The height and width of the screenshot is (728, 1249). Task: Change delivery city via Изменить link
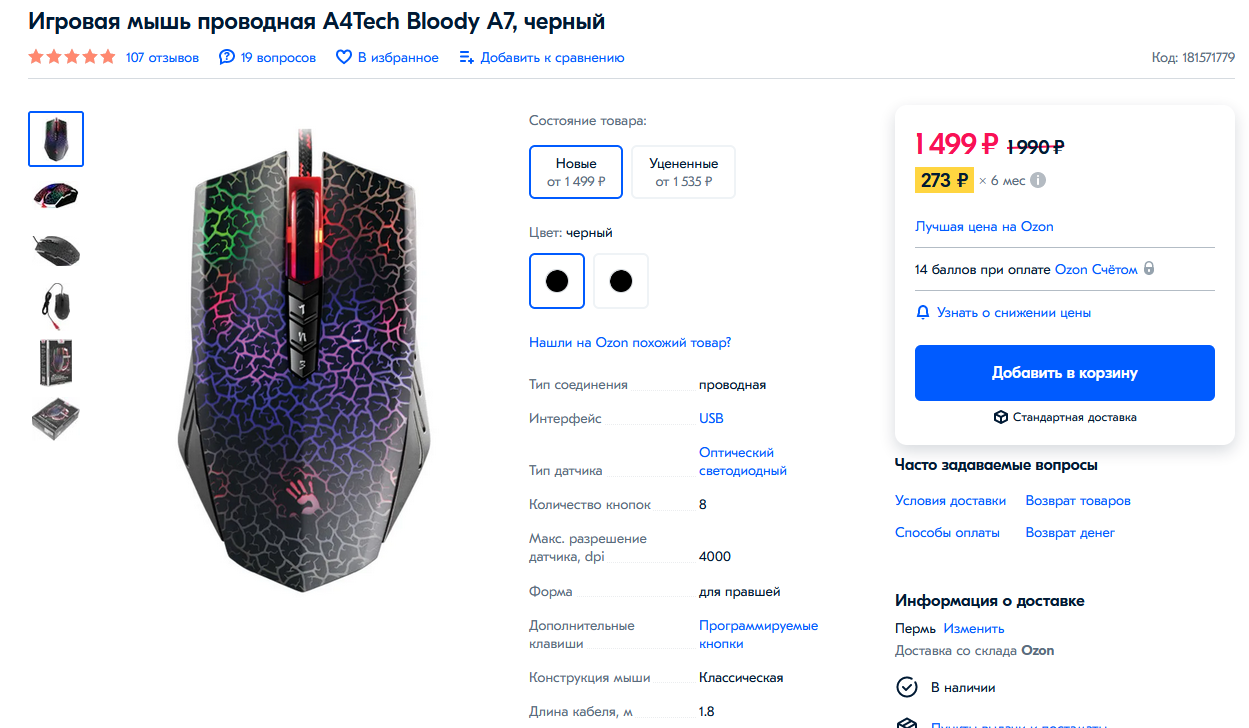(973, 629)
